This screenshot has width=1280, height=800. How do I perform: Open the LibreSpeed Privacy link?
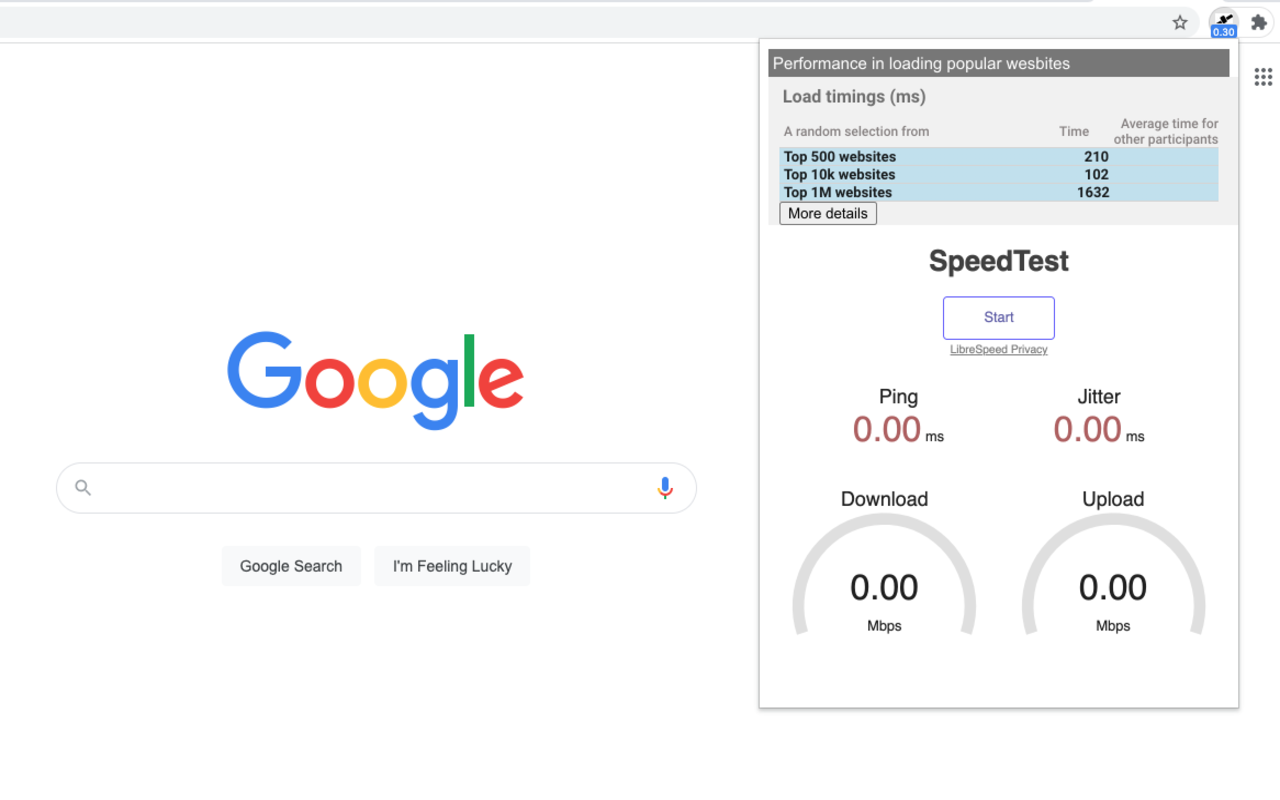[998, 349]
